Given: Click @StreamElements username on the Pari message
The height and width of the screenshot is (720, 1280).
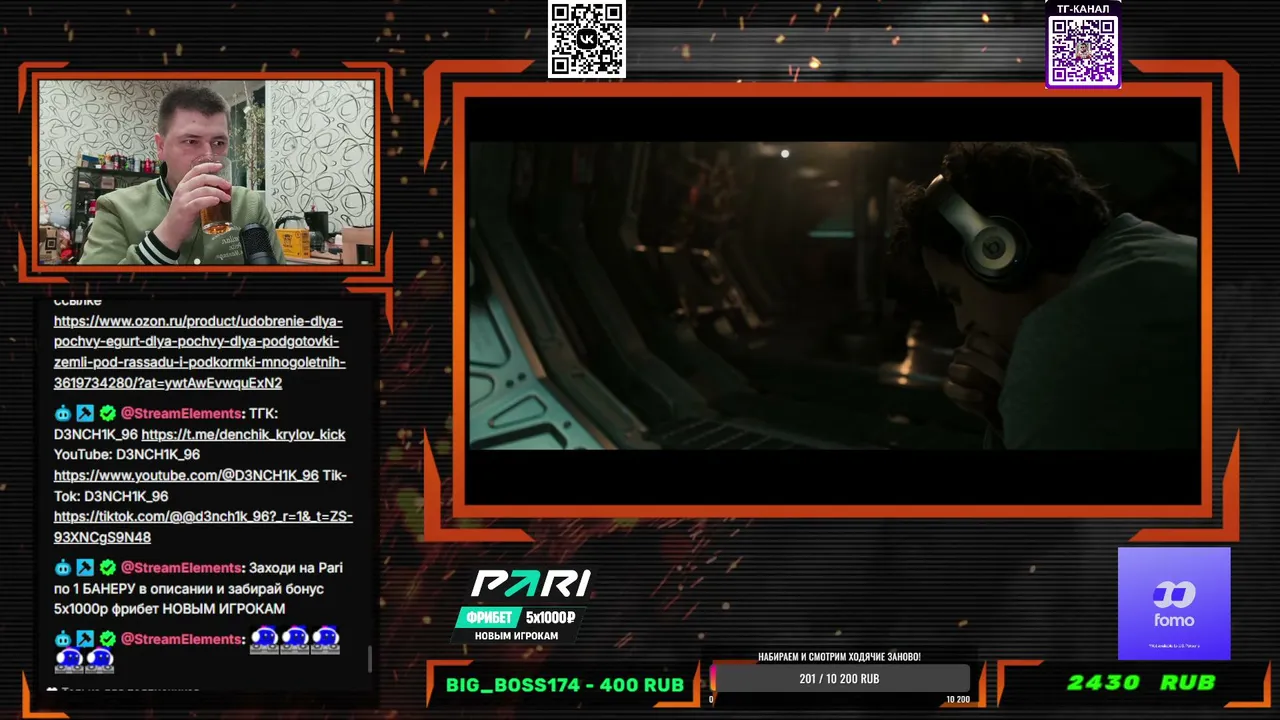Looking at the screenshot, I should (181, 567).
